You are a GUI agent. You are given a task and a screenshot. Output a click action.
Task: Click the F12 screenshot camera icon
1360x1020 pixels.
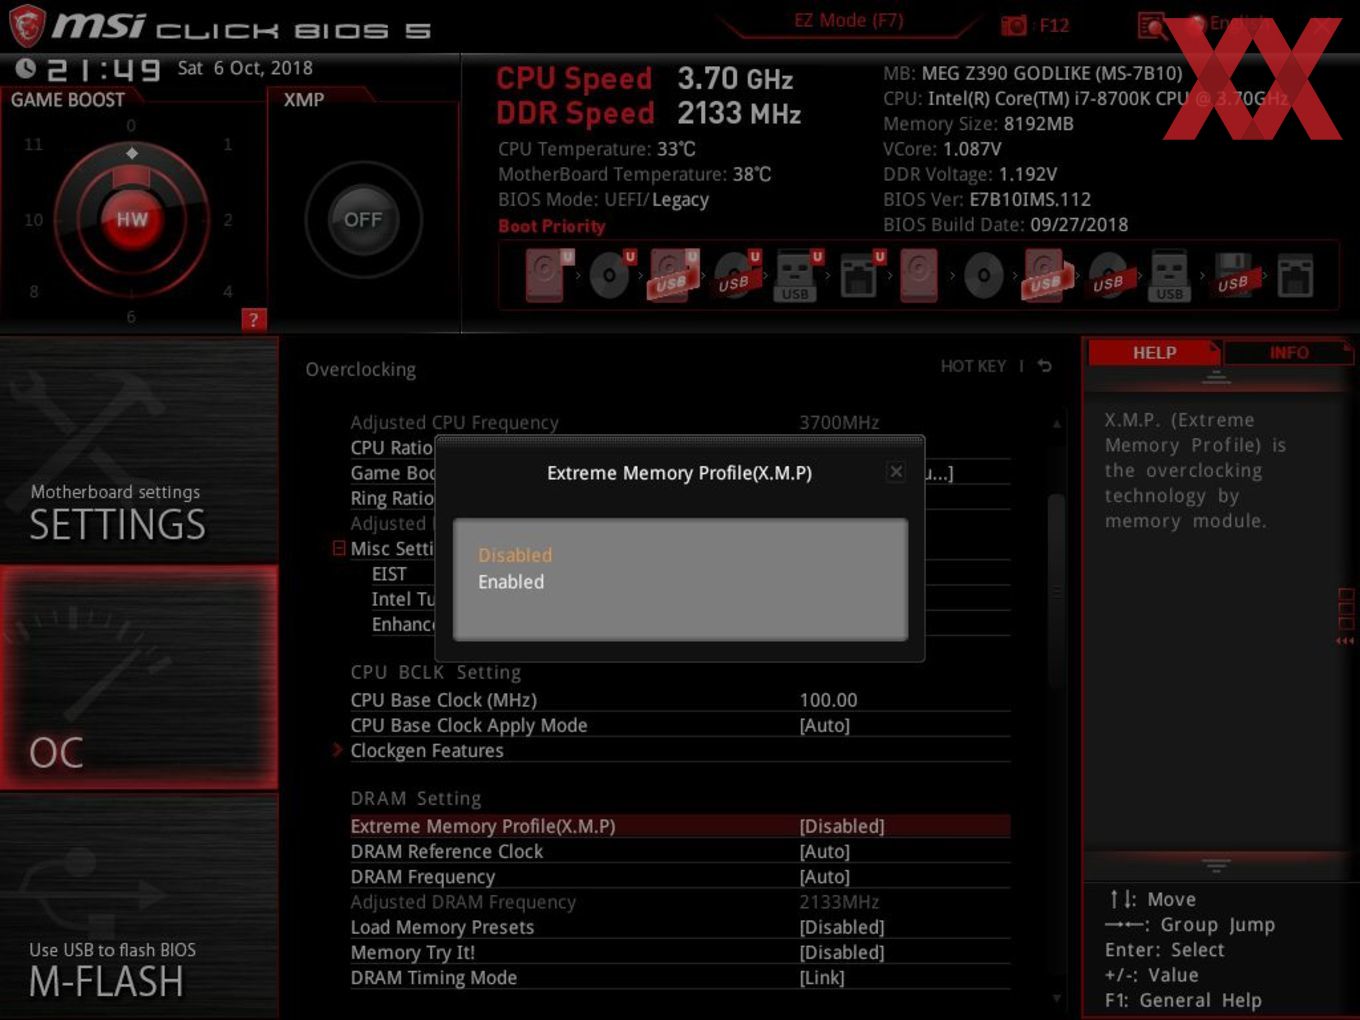click(1014, 25)
